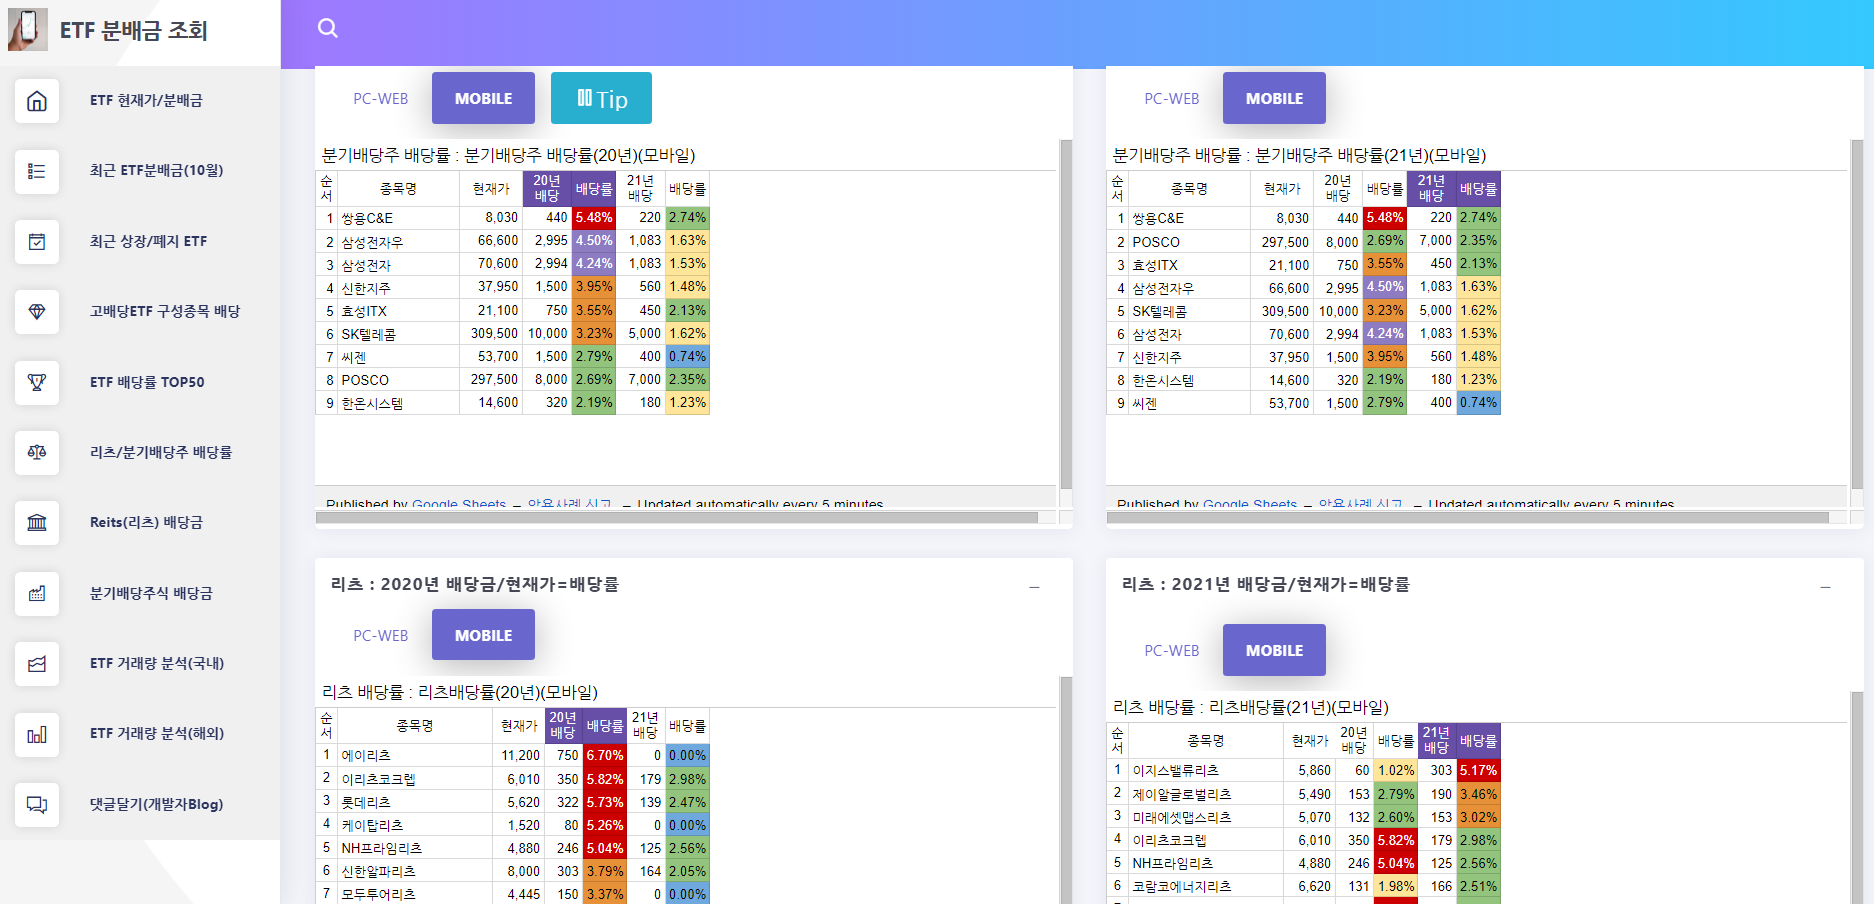Click bank building icon beside Reits(리츠) 배당금
This screenshot has height=904, width=1874.
[37, 523]
